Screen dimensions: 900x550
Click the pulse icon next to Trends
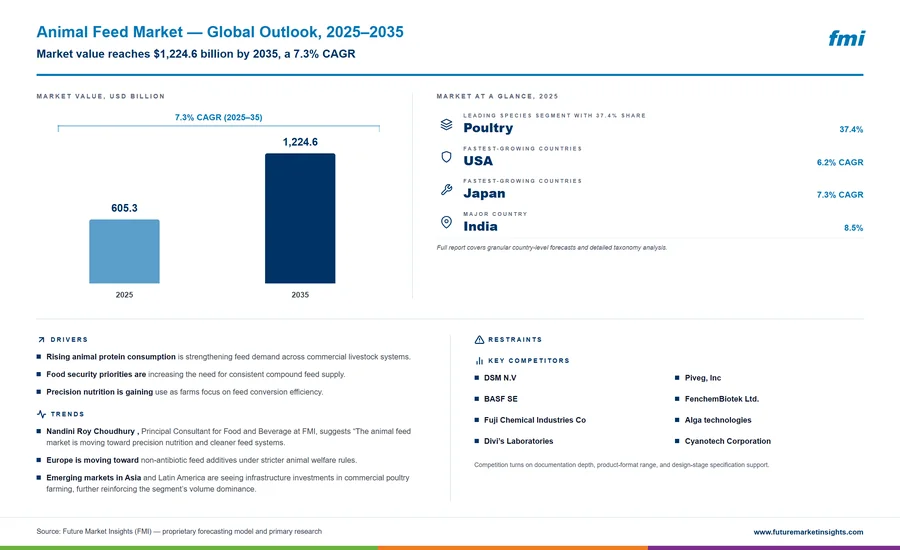41,414
